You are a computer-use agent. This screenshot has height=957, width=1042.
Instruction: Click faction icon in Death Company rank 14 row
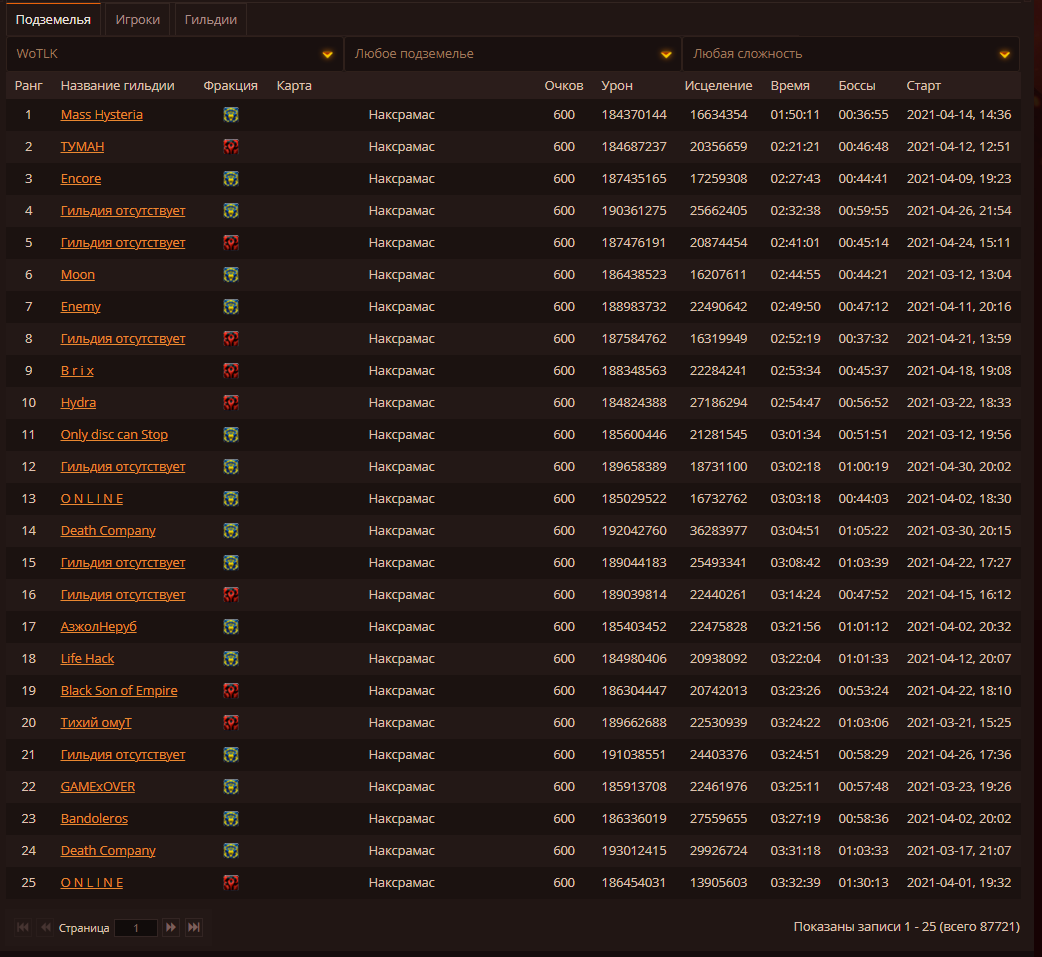[231, 531]
